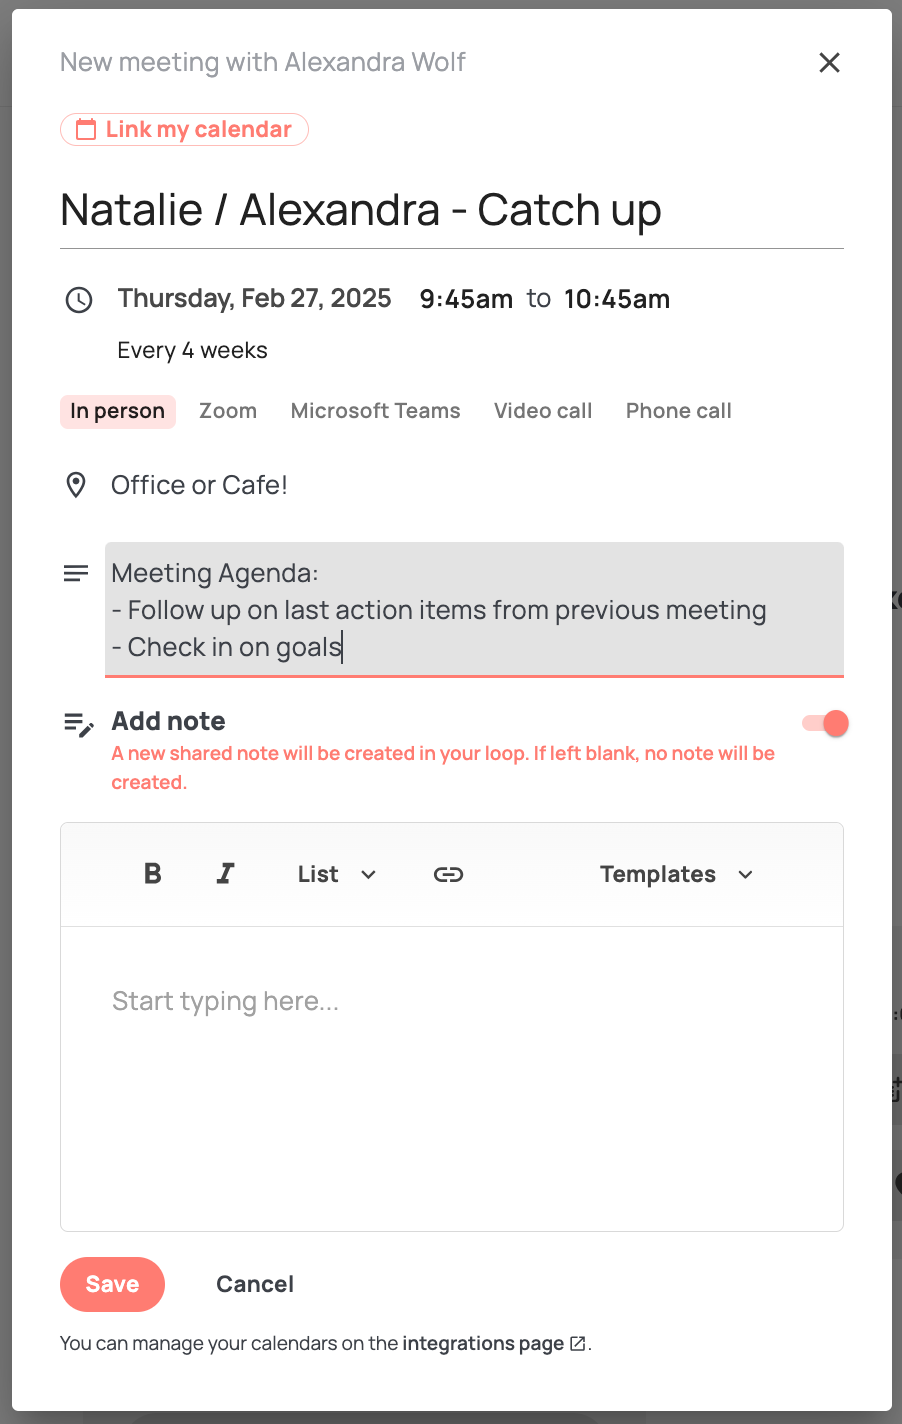This screenshot has width=902, height=1424.
Task: Choose the Microsoft Teams option
Action: [x=376, y=411]
